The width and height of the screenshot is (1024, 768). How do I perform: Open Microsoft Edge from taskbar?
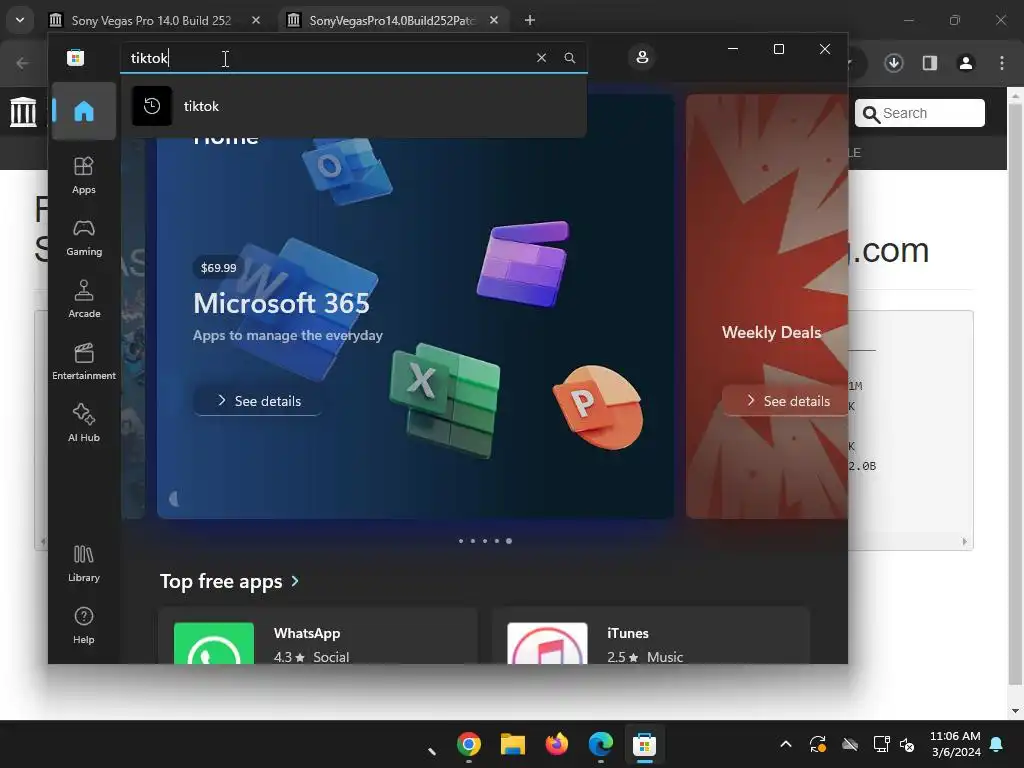(600, 744)
